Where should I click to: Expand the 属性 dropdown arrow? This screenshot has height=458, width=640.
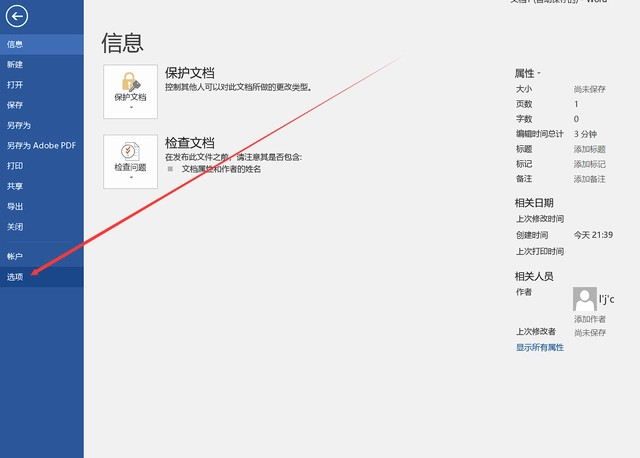click(x=540, y=74)
